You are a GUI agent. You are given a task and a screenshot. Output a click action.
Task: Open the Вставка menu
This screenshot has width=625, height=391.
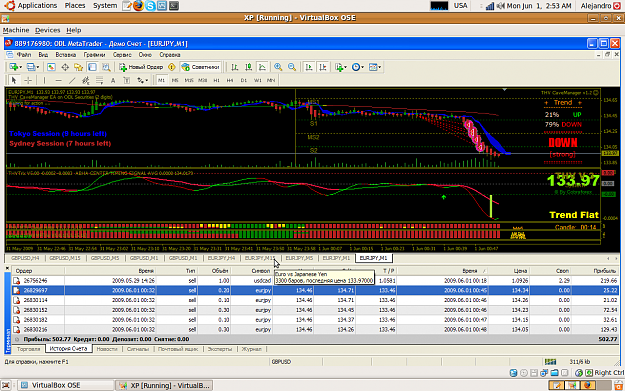65,55
